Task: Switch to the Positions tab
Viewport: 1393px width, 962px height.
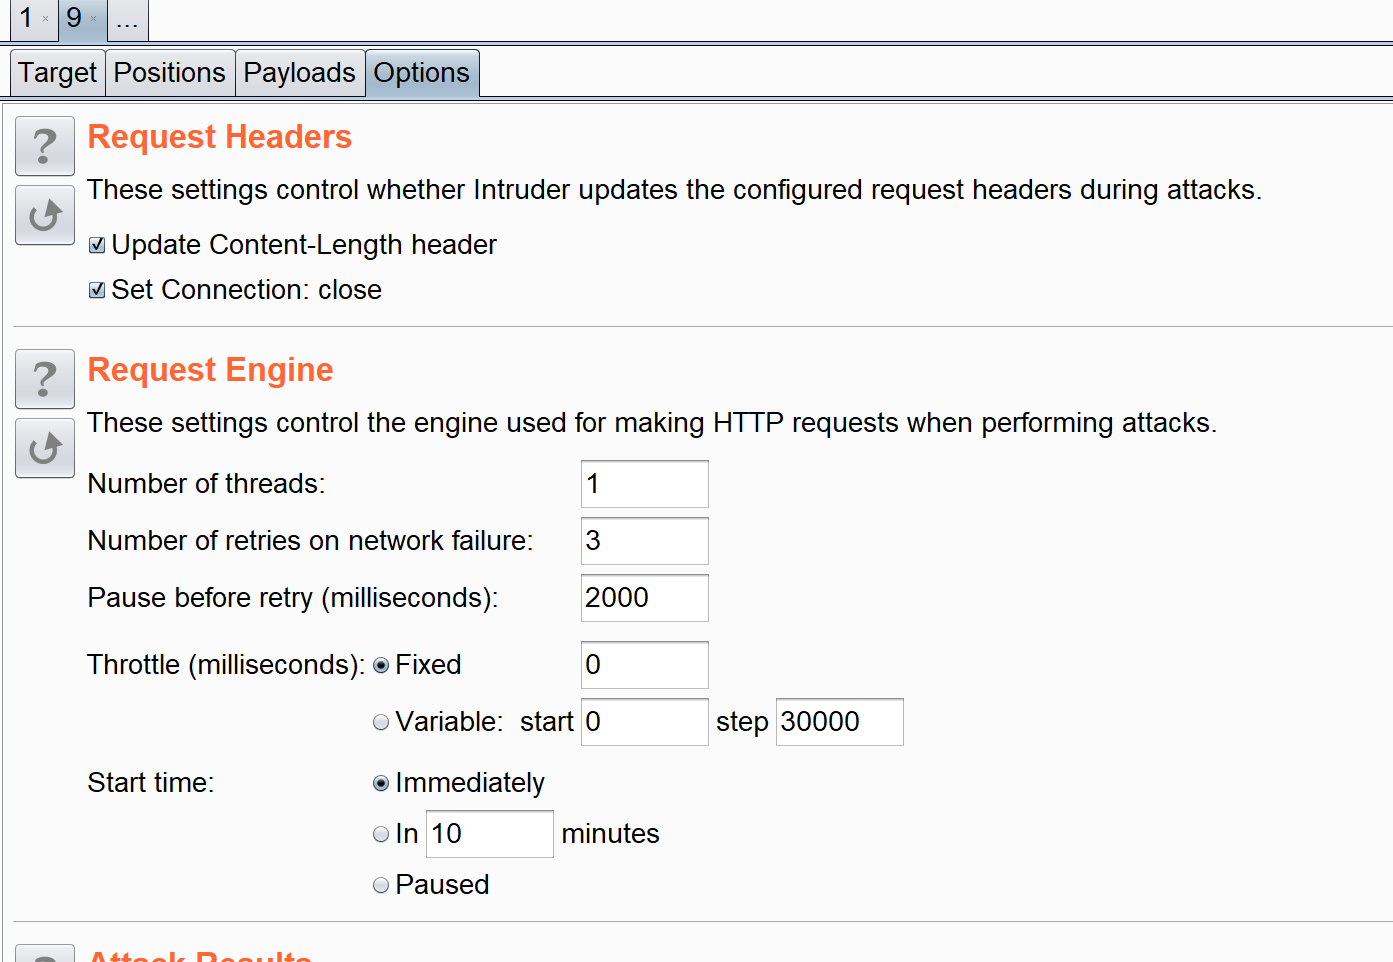Action: (x=170, y=73)
